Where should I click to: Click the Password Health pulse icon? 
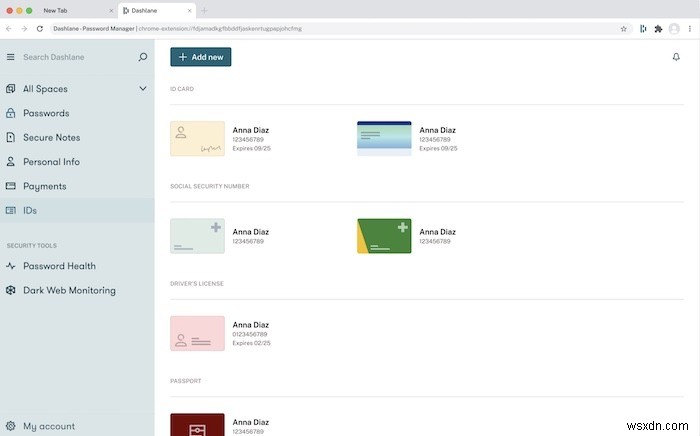coord(11,266)
